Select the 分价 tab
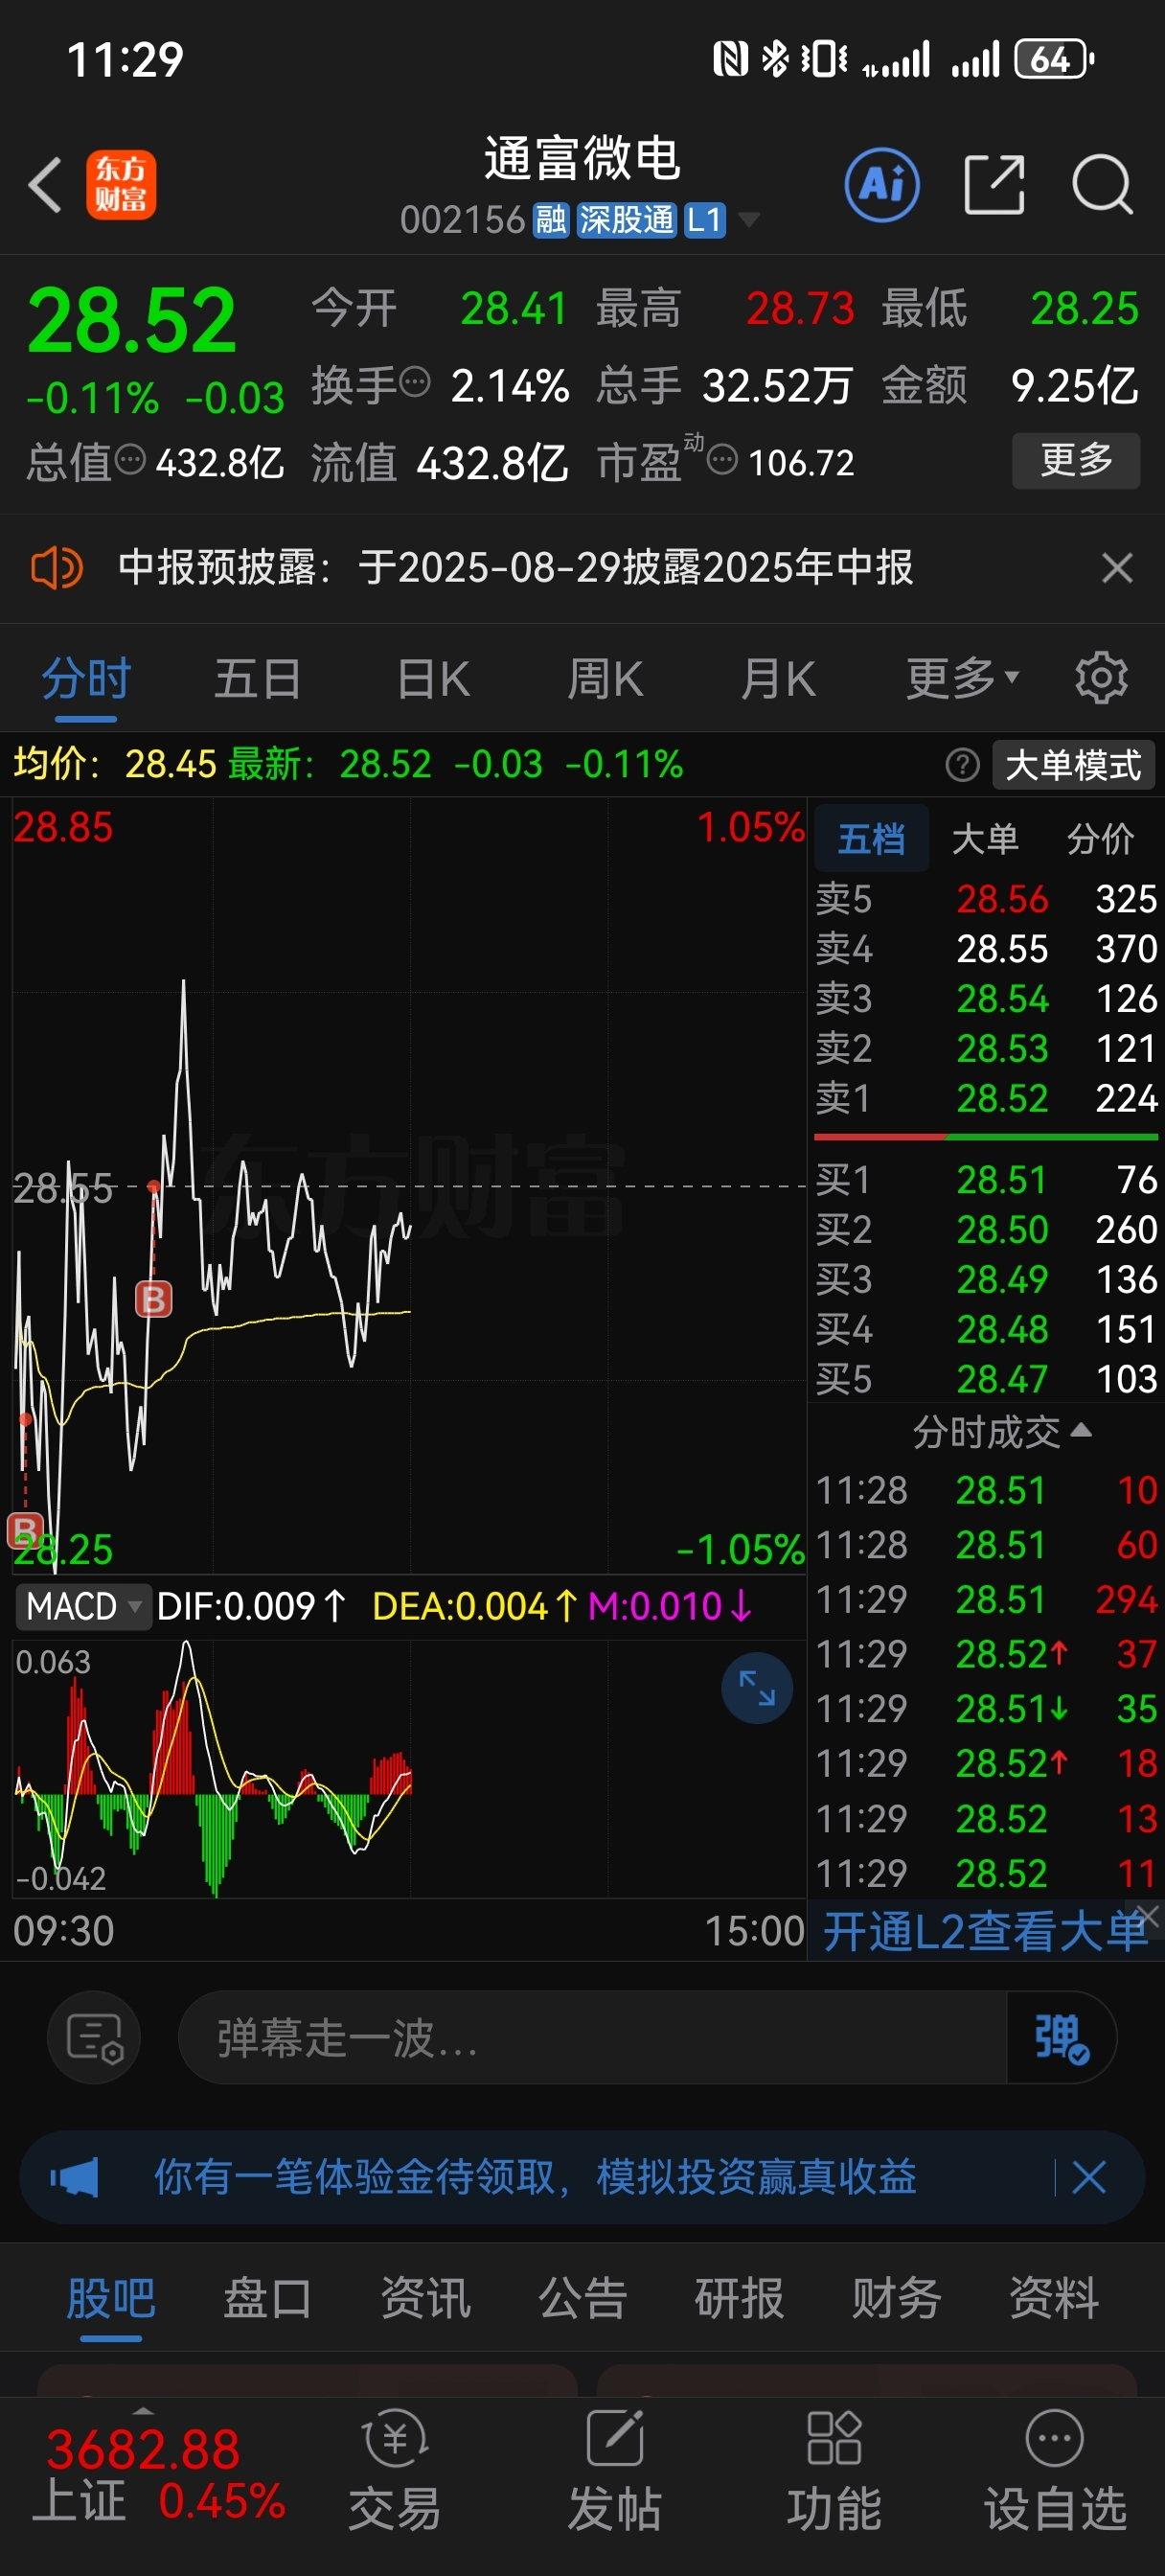Image resolution: width=1165 pixels, height=2576 pixels. tap(1100, 838)
